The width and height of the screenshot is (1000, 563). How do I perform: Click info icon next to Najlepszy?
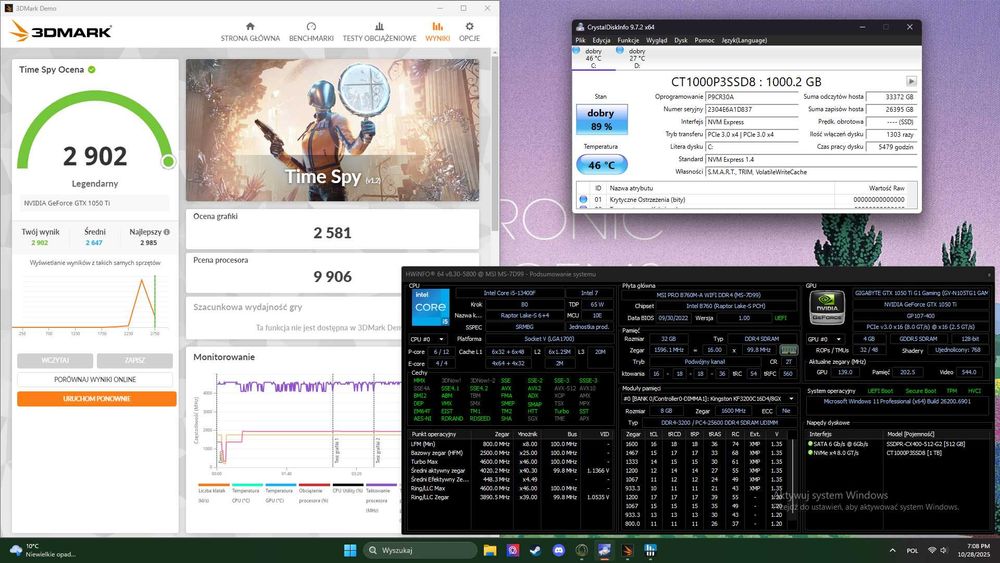tap(166, 232)
